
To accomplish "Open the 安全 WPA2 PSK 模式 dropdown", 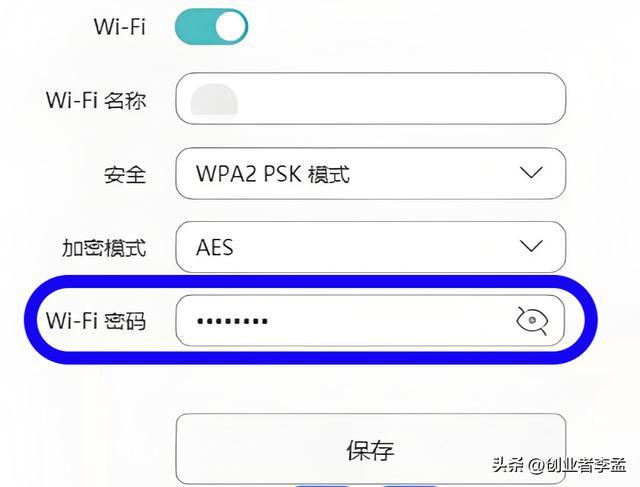I will (x=371, y=173).
